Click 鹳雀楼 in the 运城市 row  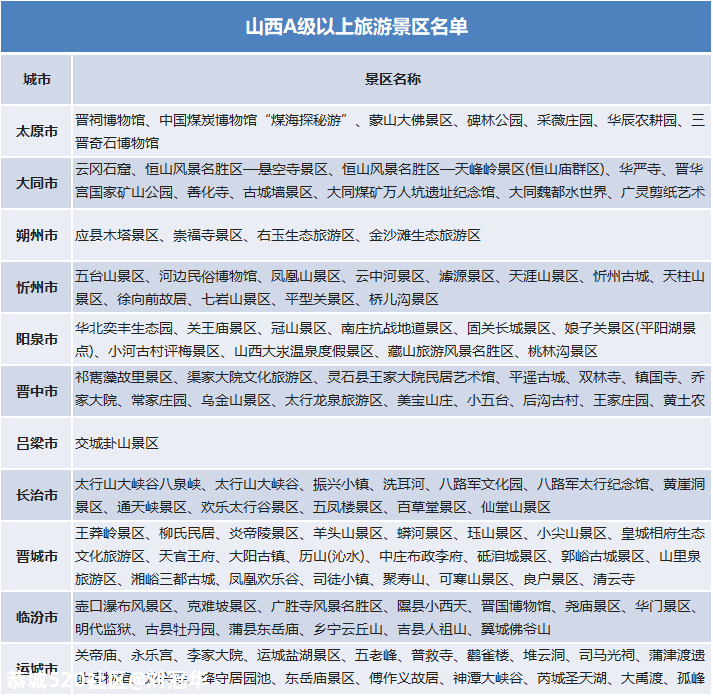click(x=488, y=655)
